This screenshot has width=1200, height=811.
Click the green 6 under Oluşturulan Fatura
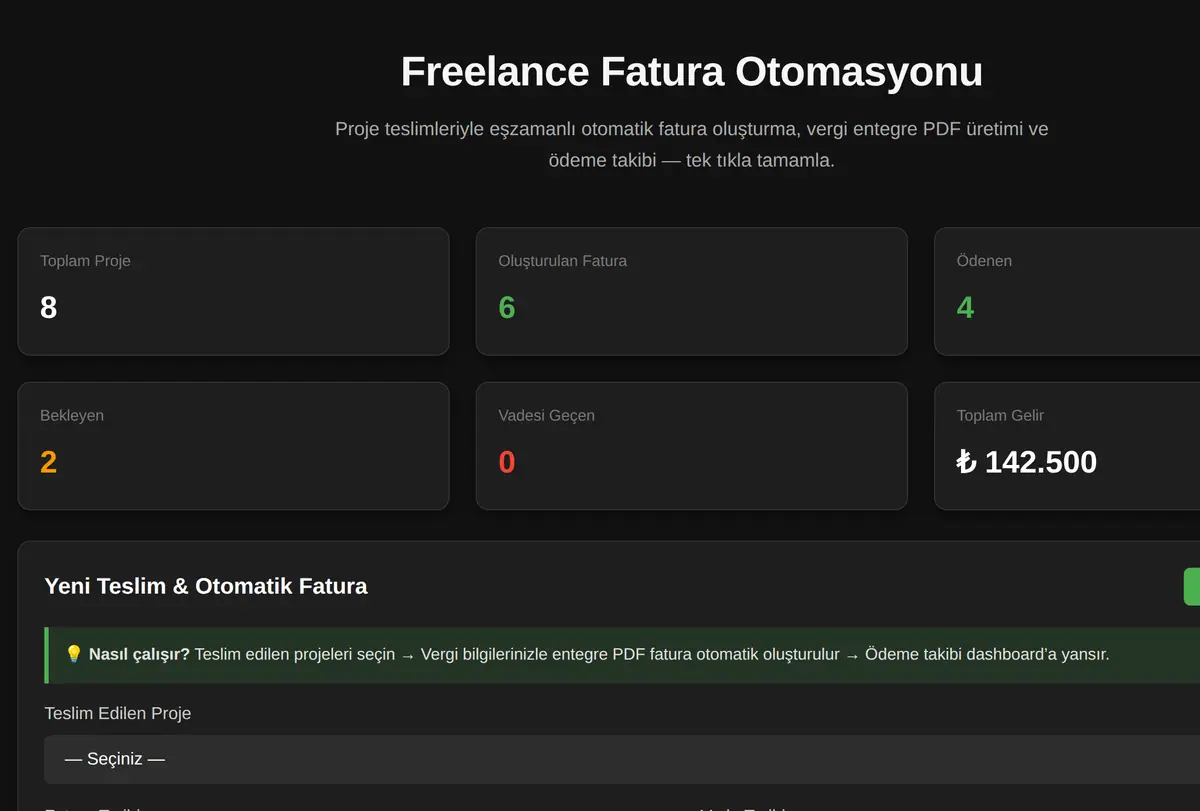[507, 308]
